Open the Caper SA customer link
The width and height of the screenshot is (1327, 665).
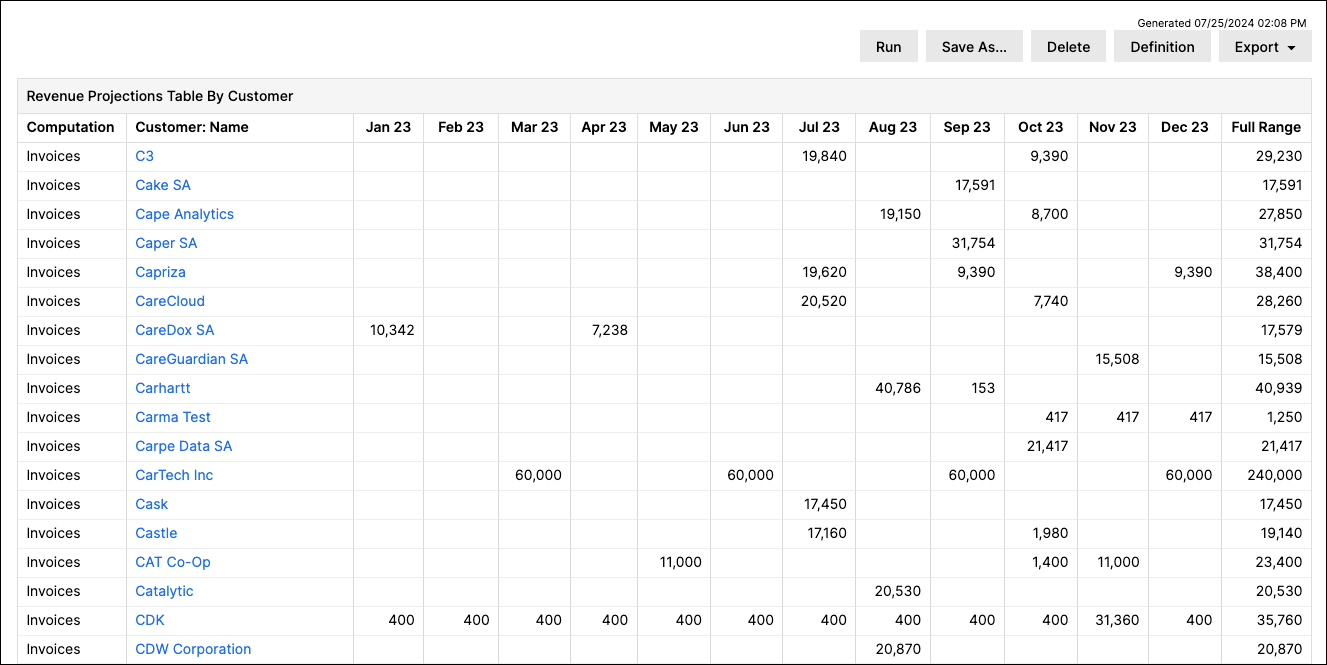[x=166, y=243]
